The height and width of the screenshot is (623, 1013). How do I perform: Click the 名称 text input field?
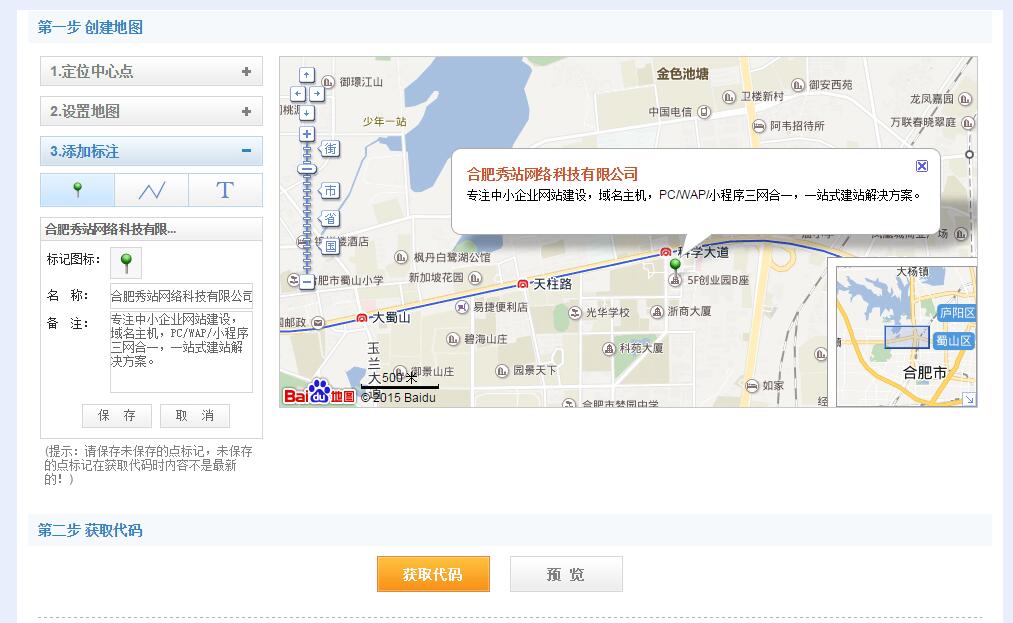pyautogui.click(x=181, y=296)
